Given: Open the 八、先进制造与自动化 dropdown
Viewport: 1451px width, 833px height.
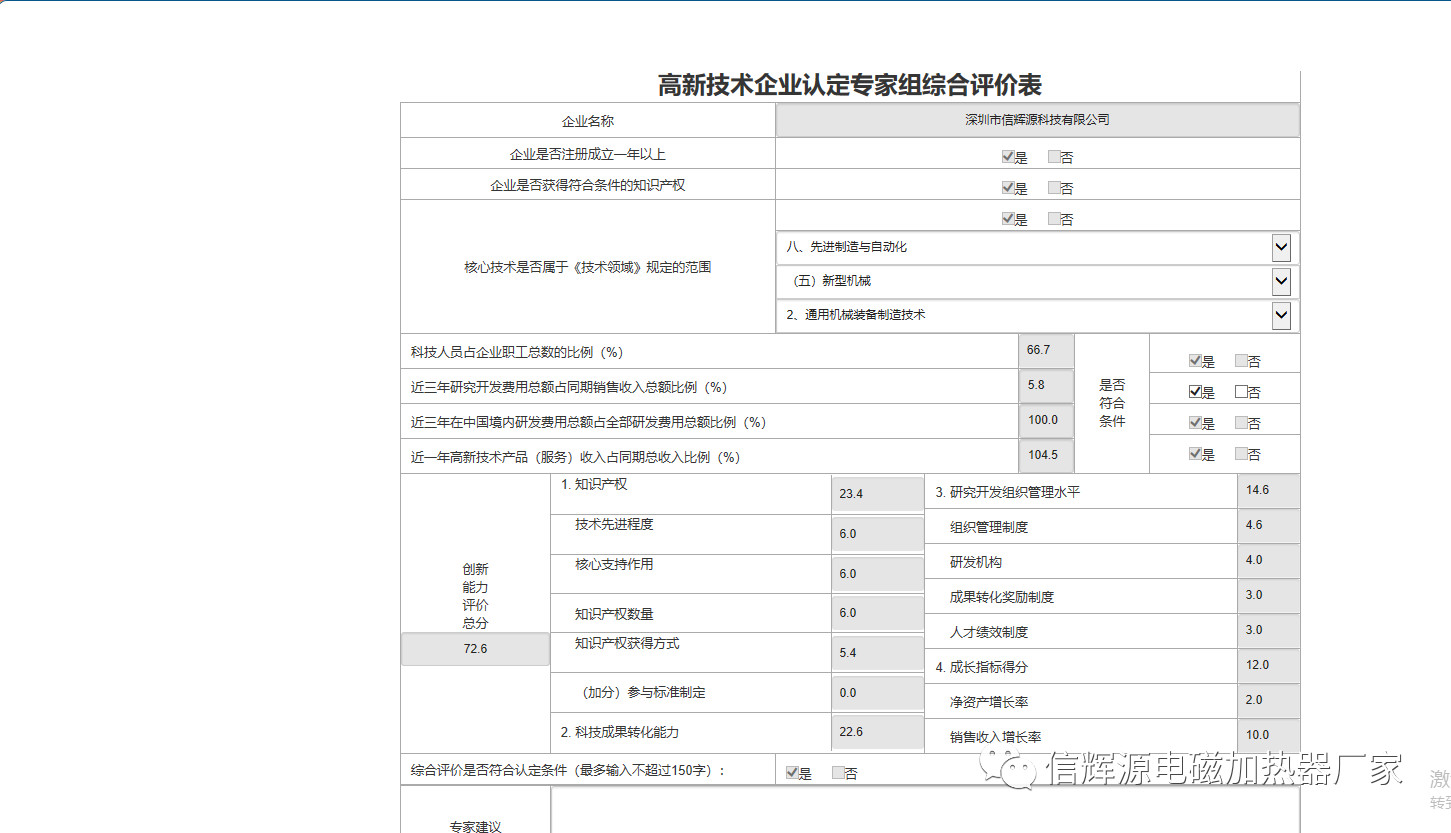Looking at the screenshot, I should pyautogui.click(x=1281, y=247).
